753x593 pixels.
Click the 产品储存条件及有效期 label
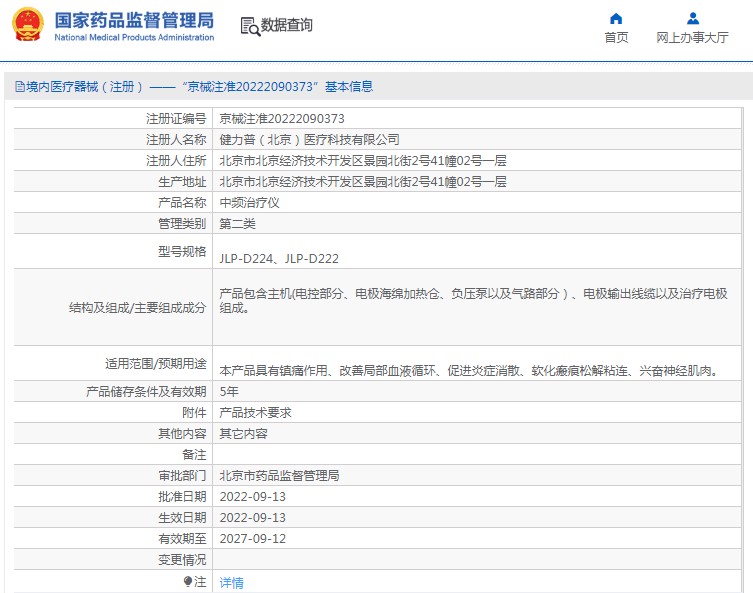pos(146,392)
